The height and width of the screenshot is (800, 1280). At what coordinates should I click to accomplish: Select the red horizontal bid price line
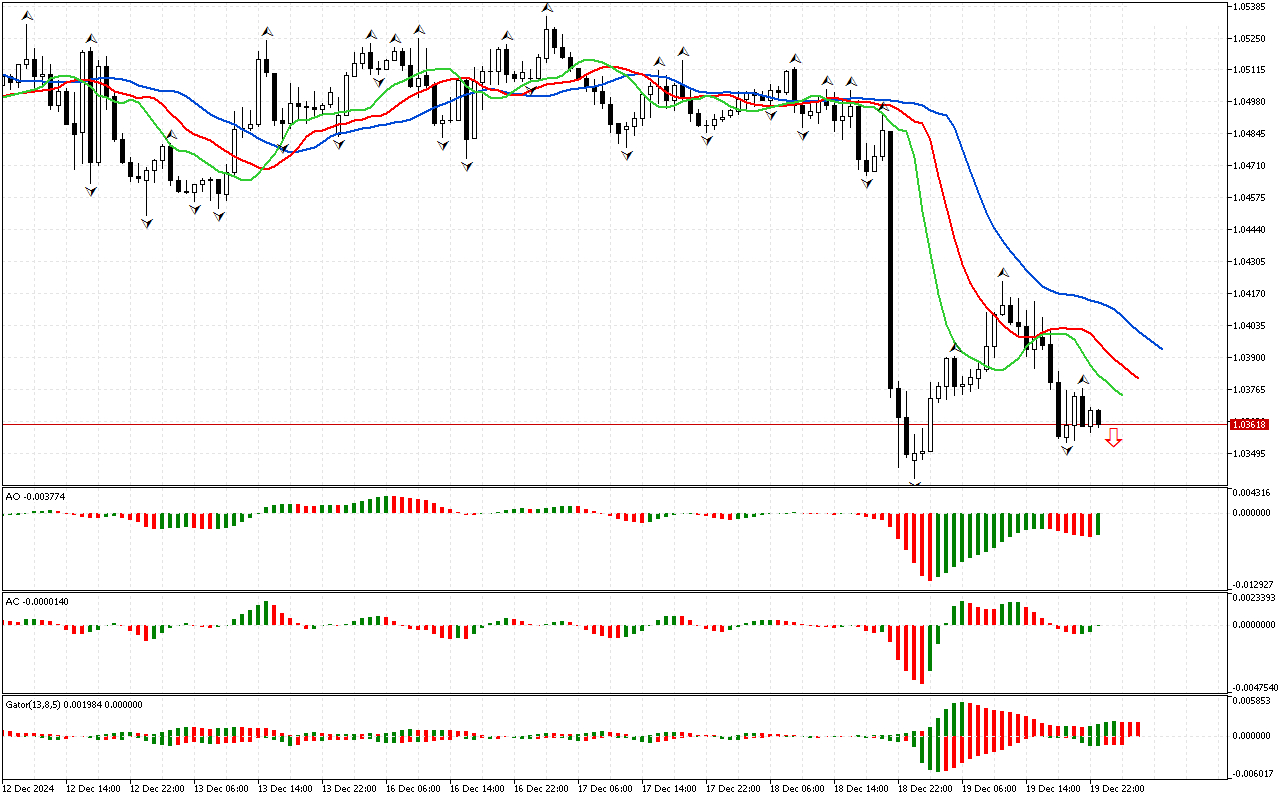615,424
